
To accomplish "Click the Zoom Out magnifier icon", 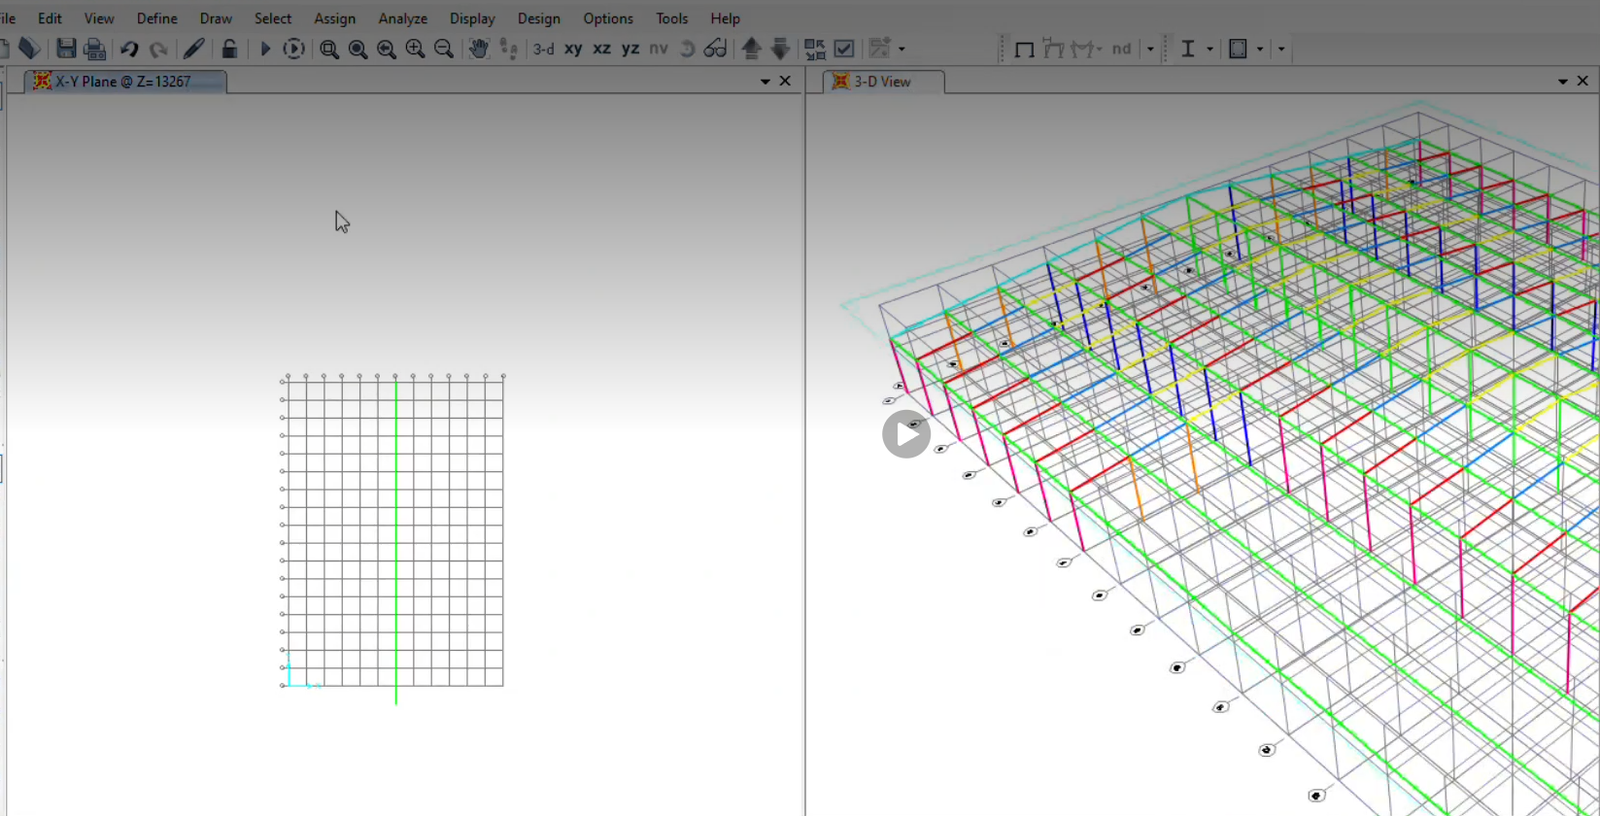I will tap(444, 48).
